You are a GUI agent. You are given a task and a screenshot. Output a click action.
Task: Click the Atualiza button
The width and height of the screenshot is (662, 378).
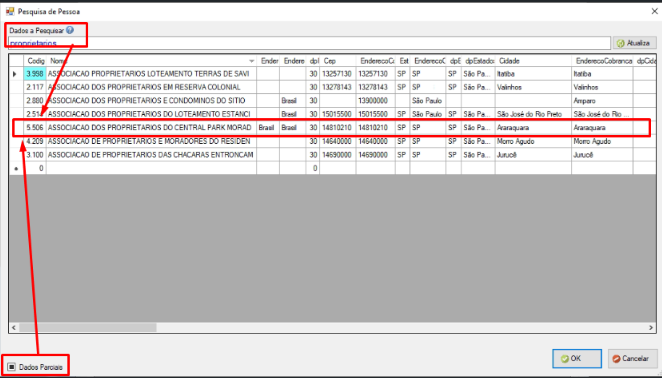(635, 43)
